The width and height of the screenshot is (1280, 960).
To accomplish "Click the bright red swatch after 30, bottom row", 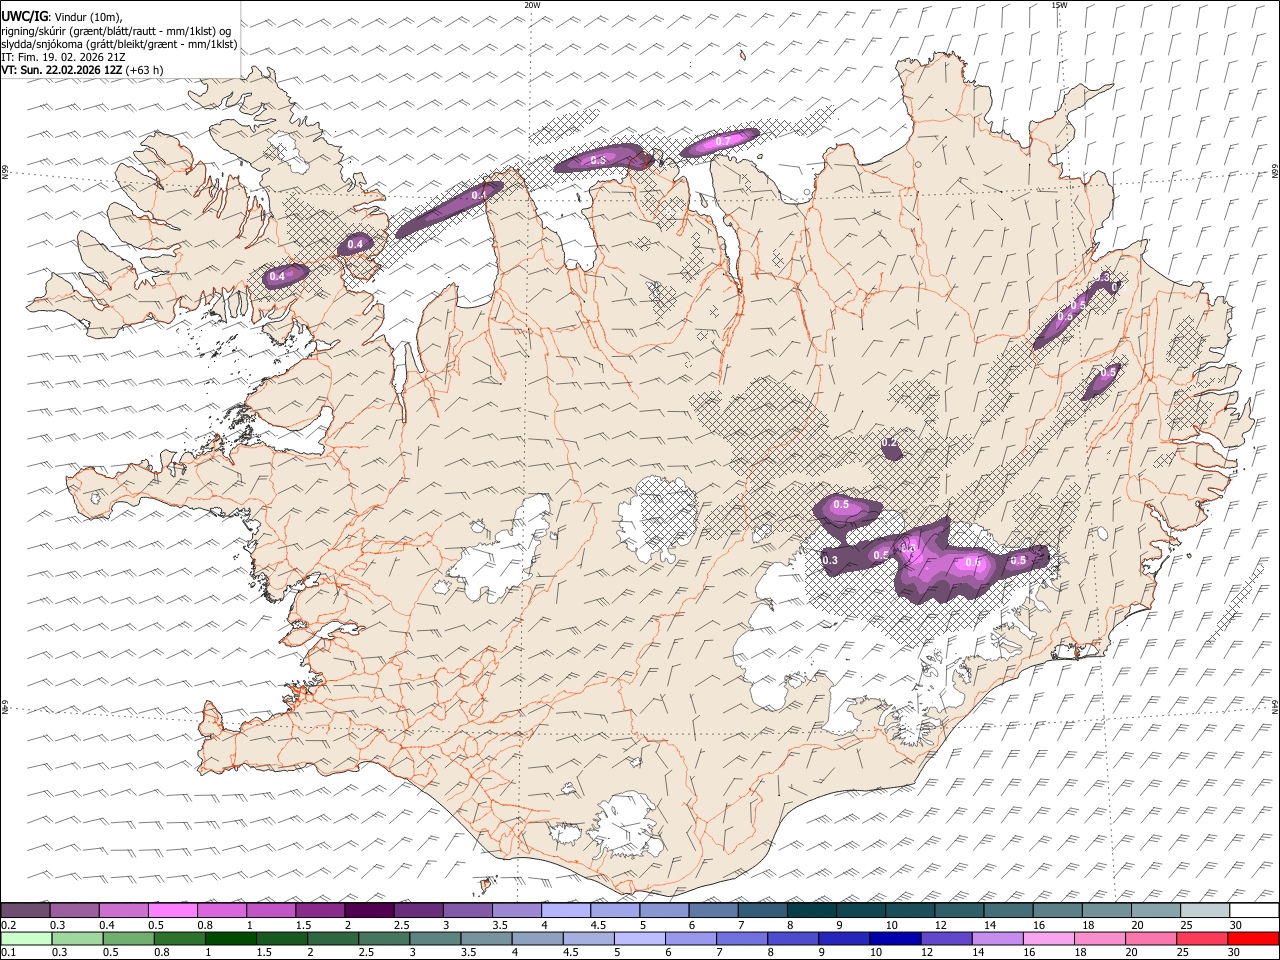I will click(1253, 939).
